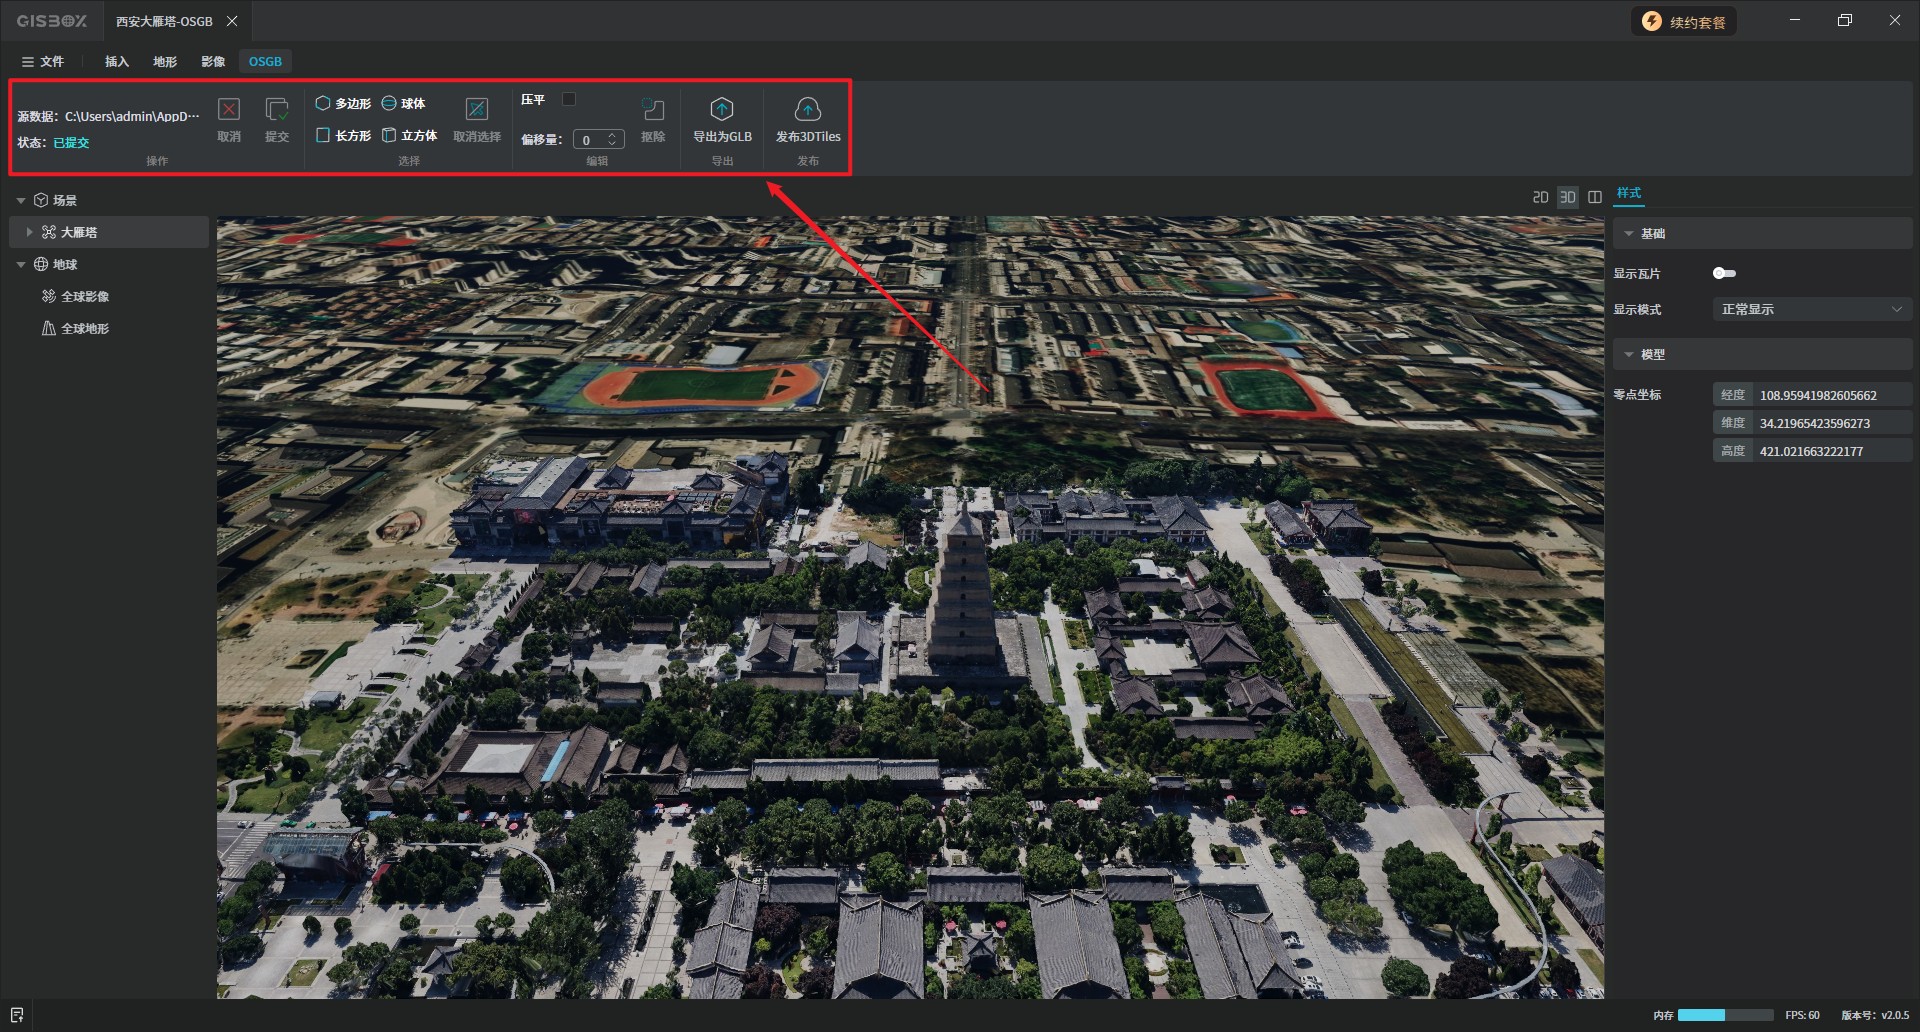1920x1032 pixels.
Task: Collapse the Earth (地球) tree node
Action: pos(21,265)
